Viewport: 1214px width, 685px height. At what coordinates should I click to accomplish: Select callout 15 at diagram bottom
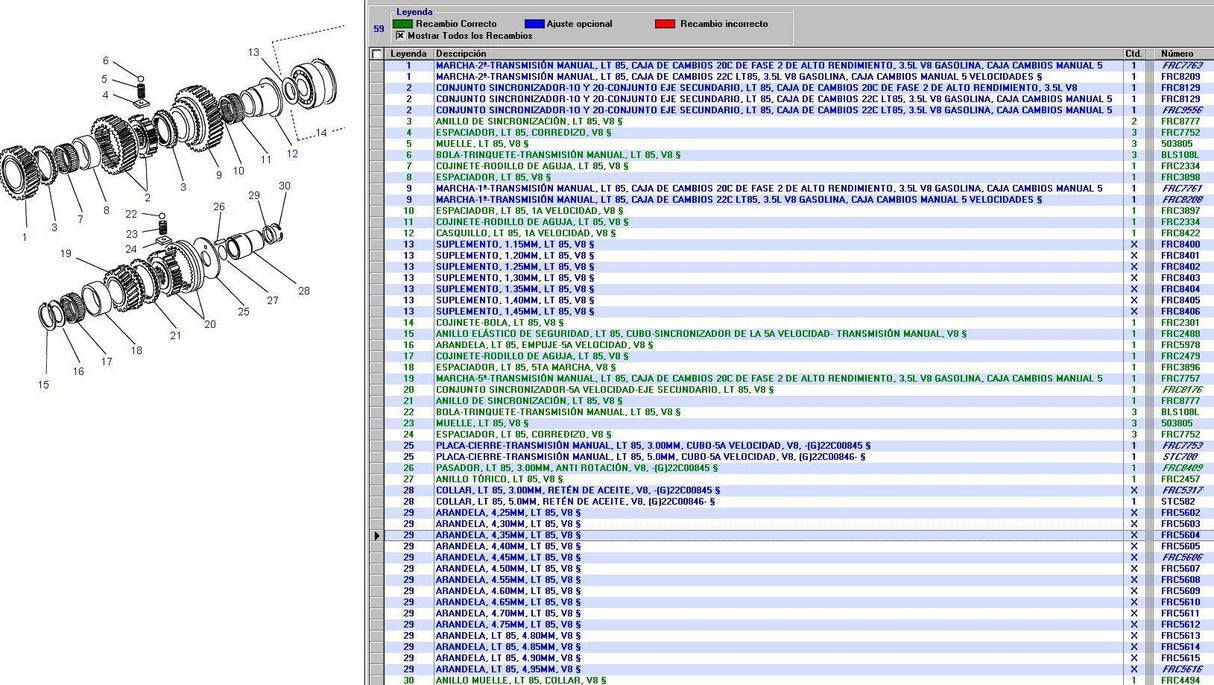(43, 384)
